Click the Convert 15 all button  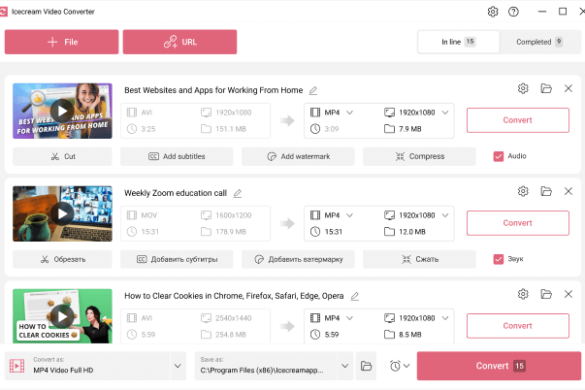click(x=499, y=366)
